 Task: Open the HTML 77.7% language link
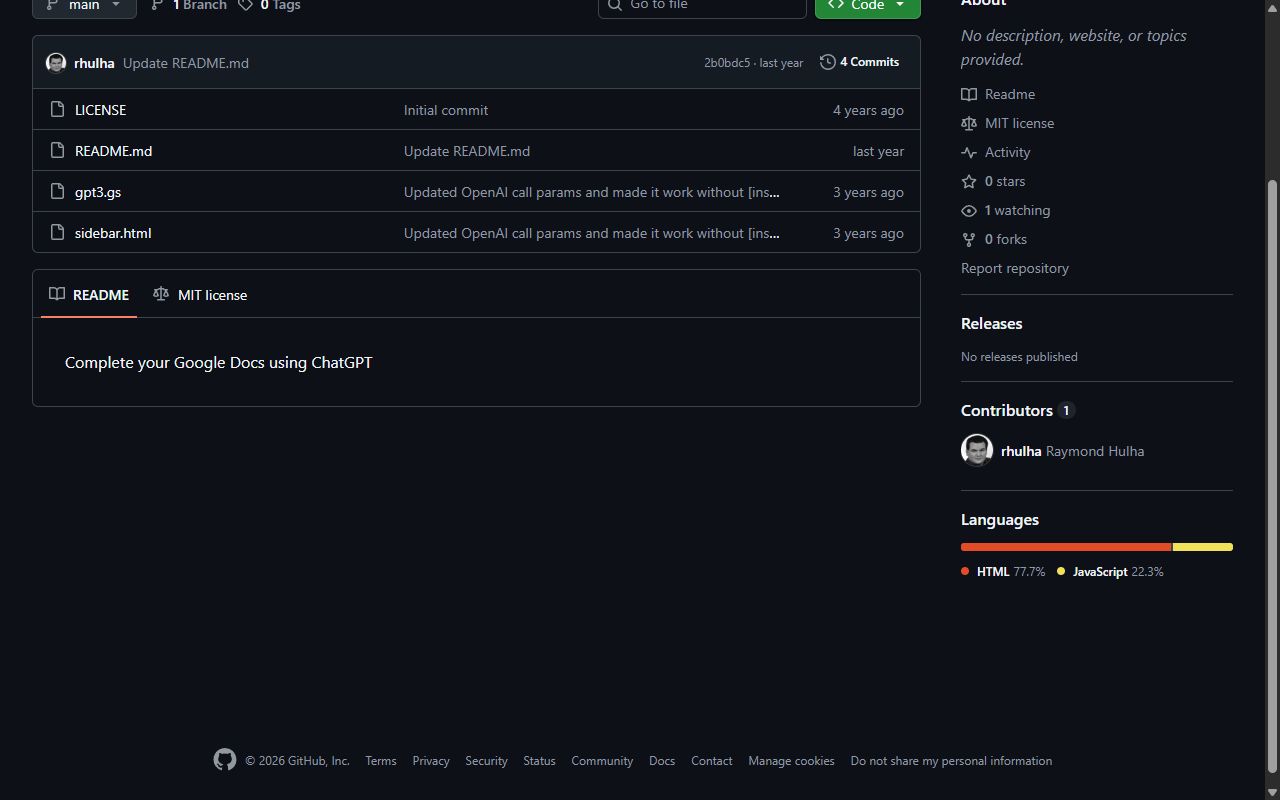point(1003,572)
